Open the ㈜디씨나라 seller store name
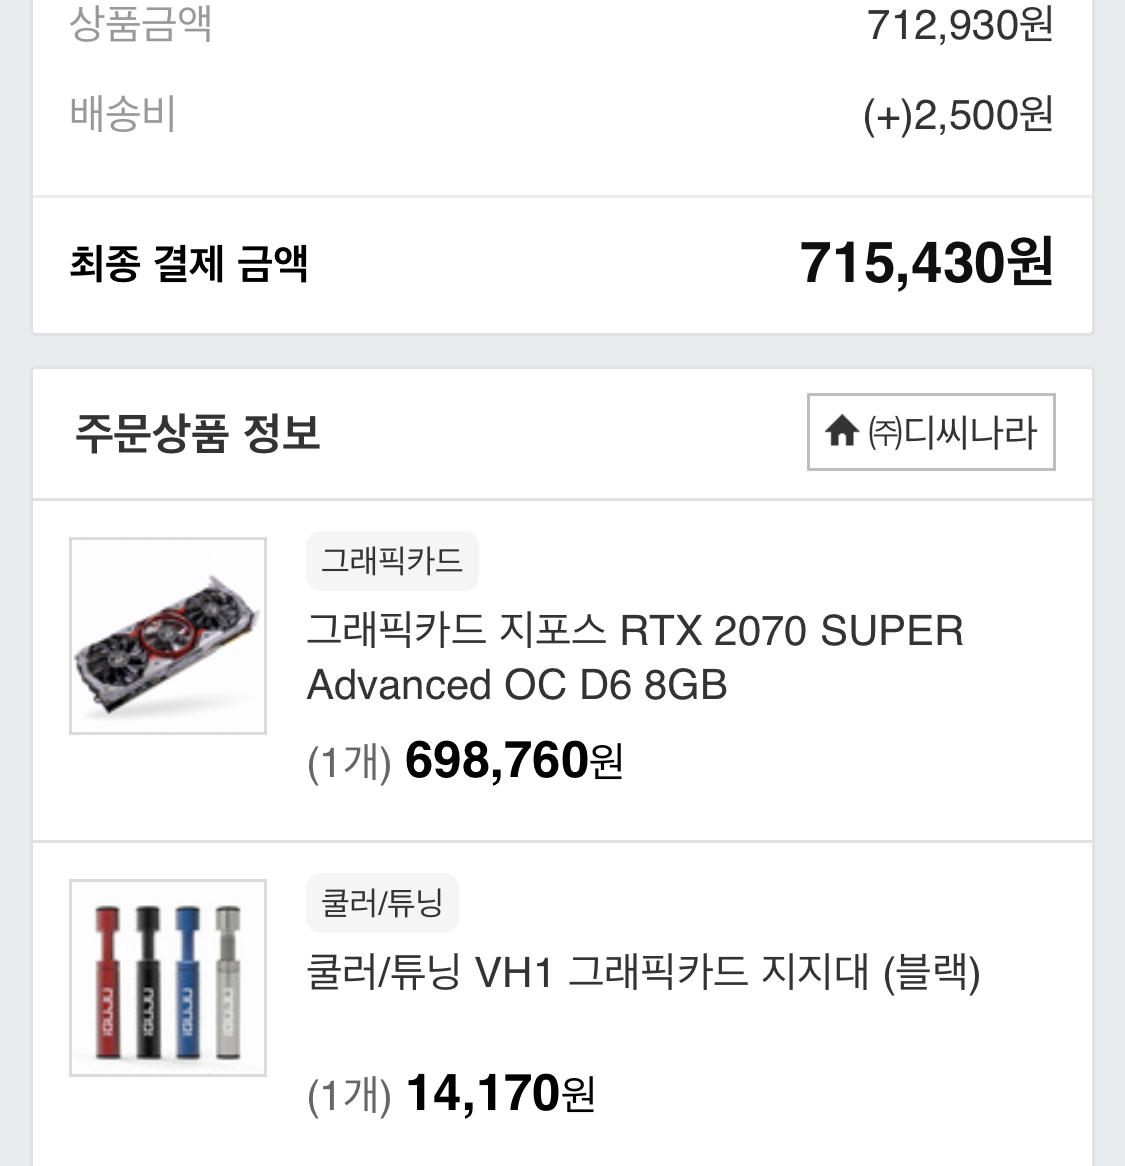The height and width of the screenshot is (1166, 1125). (953, 433)
